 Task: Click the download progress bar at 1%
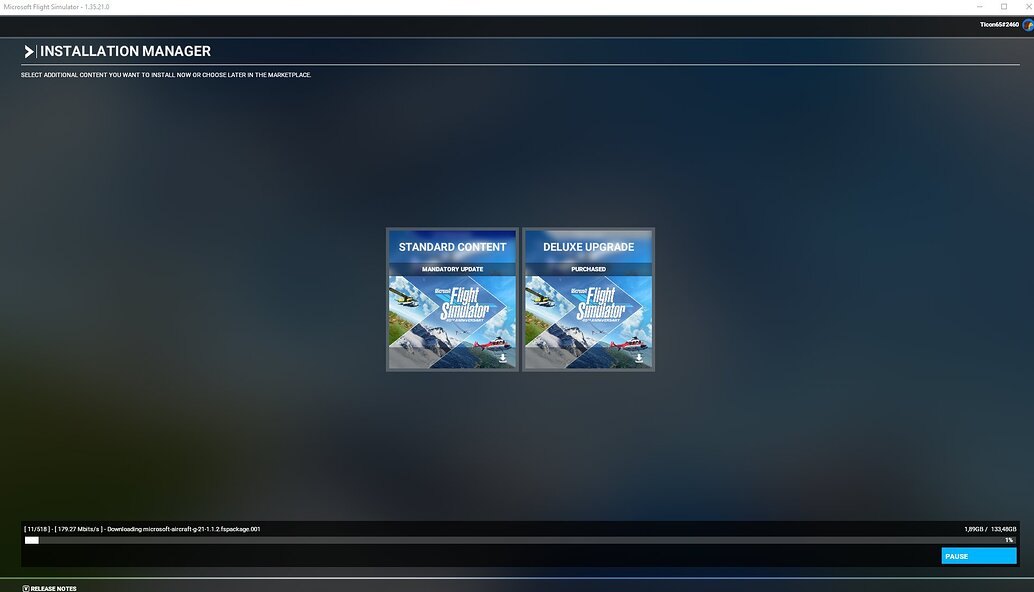click(x=517, y=540)
